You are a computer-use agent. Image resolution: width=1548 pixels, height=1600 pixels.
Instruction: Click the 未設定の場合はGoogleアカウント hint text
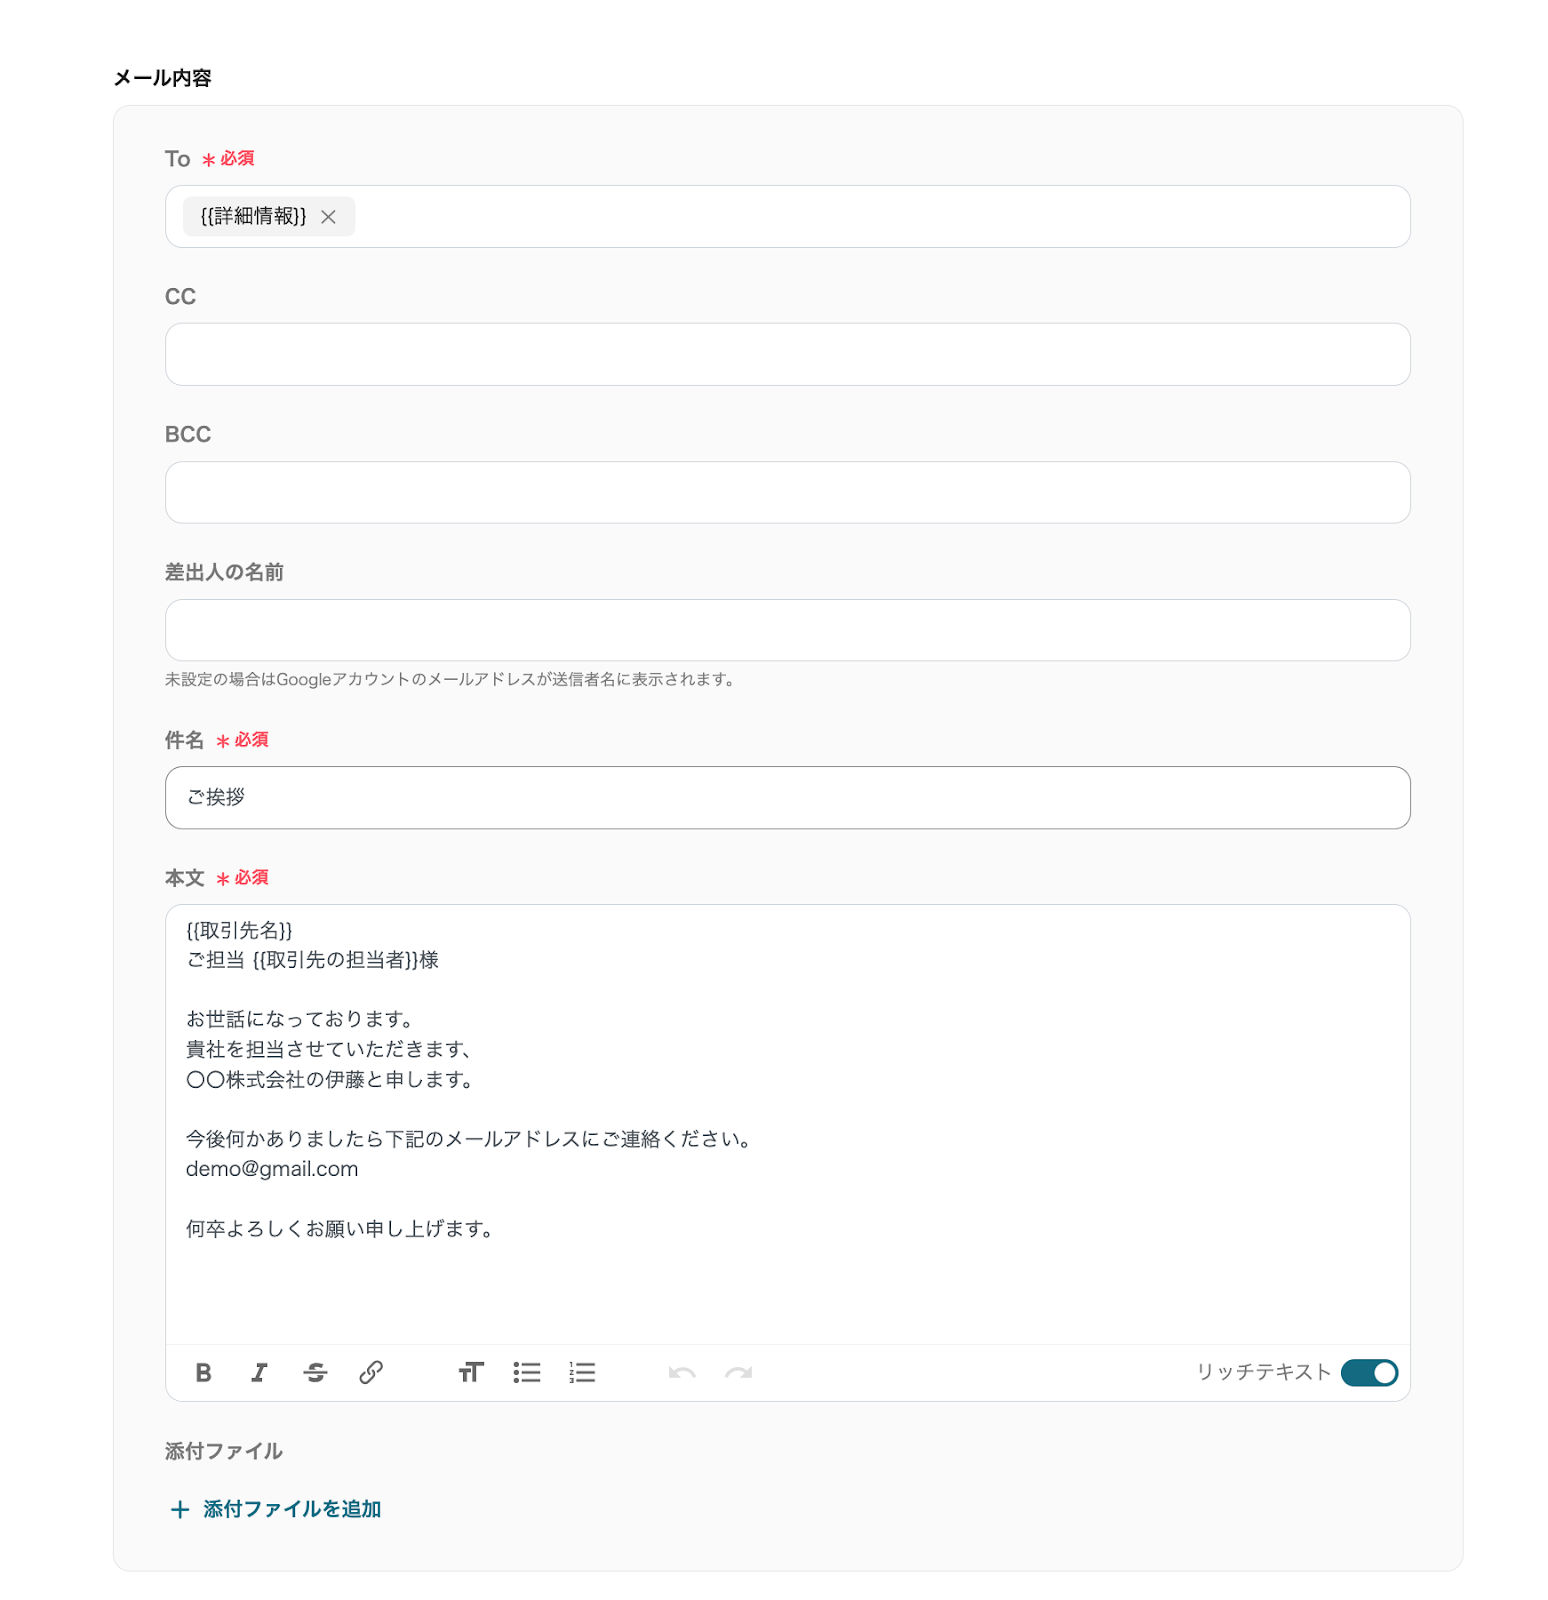453,680
